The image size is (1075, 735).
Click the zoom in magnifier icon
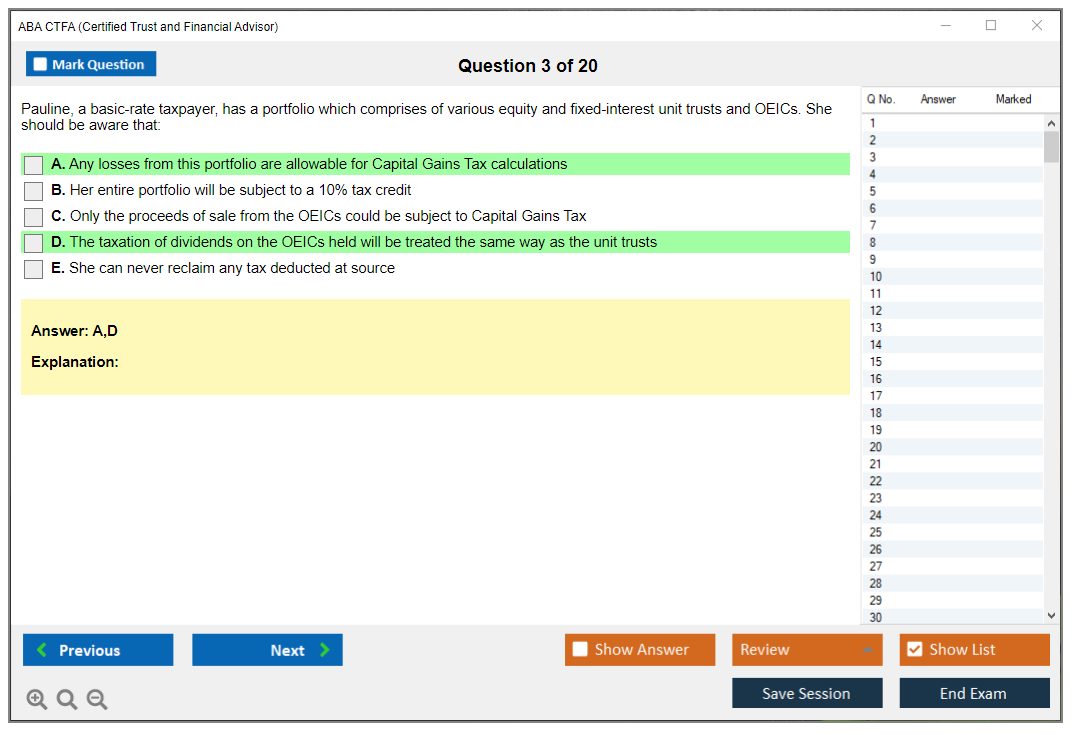pyautogui.click(x=37, y=700)
